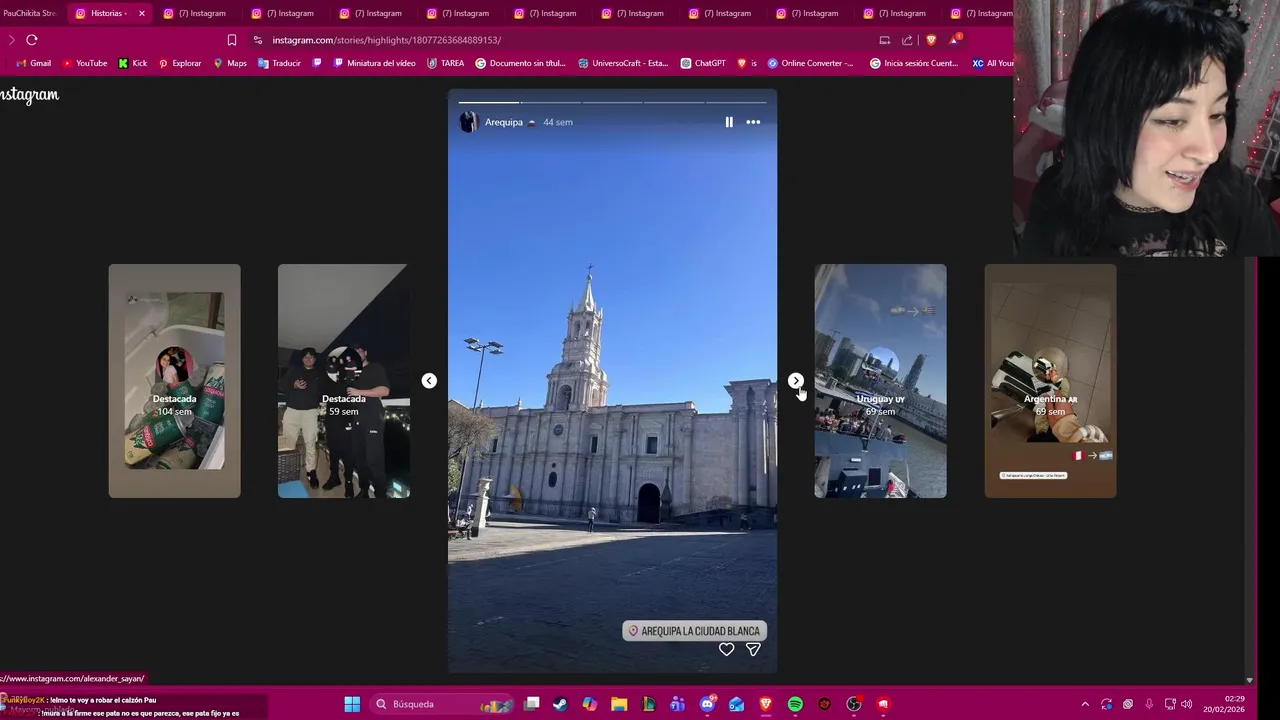Image resolution: width=1280 pixels, height=720 pixels.
Task: Open the Twitch icon bookmark
Action: click(x=317, y=63)
